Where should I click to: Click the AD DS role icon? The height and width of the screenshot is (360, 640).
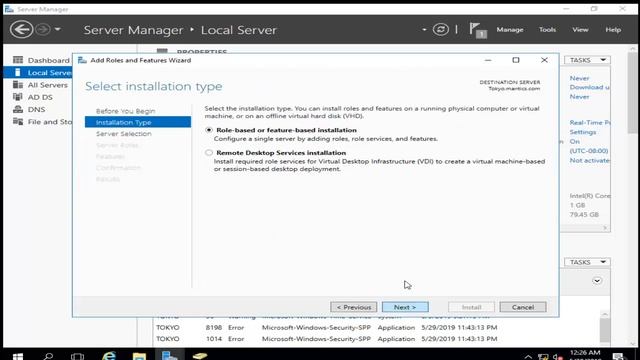[18, 97]
